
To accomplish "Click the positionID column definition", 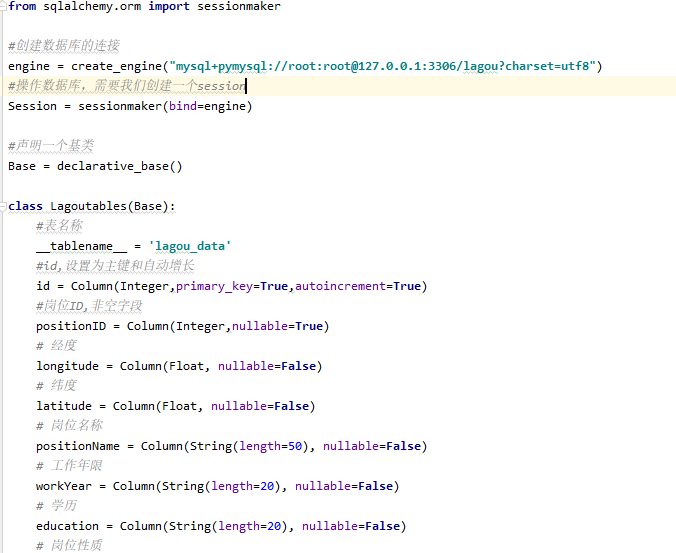I will 183,326.
